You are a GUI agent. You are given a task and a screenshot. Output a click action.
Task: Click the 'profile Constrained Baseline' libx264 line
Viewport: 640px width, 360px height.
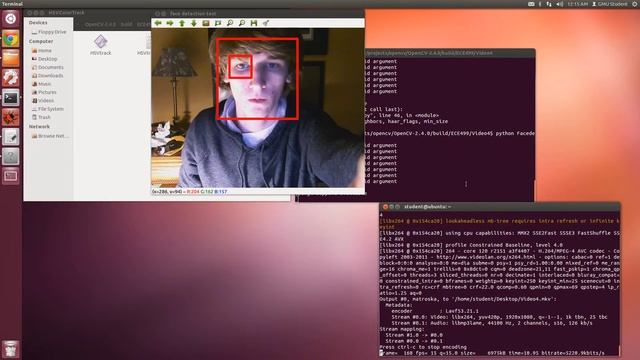pos(471,245)
